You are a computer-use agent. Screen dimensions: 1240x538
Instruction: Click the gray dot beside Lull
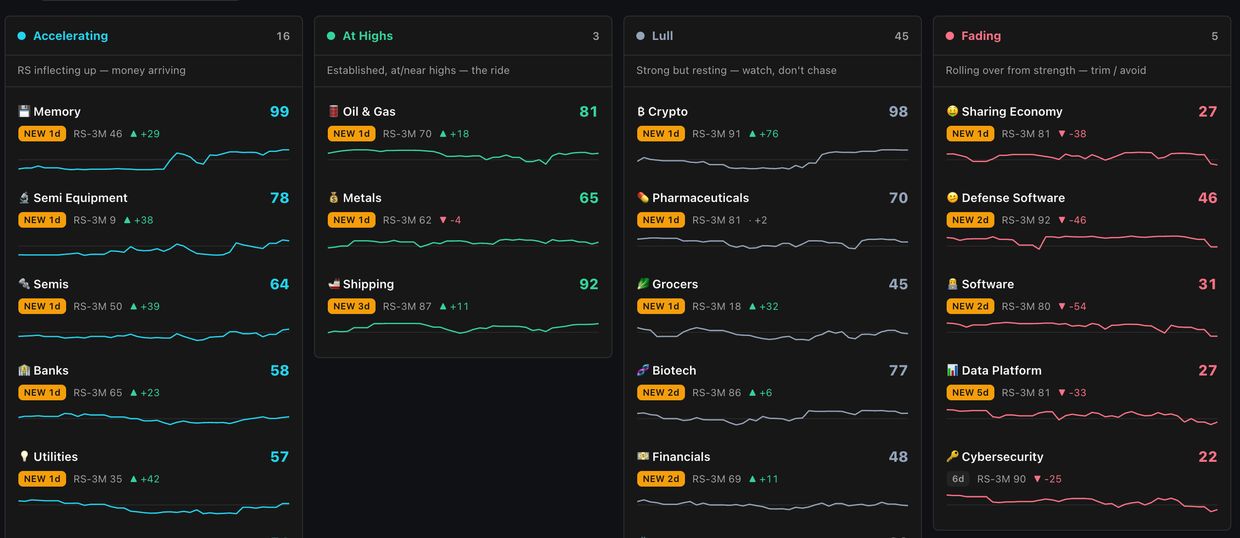641,36
